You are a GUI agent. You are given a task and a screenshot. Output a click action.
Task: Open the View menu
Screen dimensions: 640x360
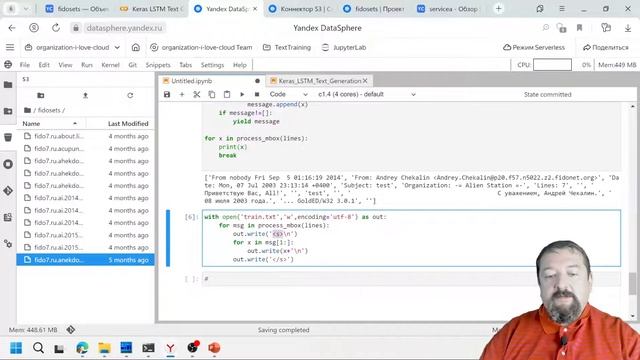coord(65,65)
